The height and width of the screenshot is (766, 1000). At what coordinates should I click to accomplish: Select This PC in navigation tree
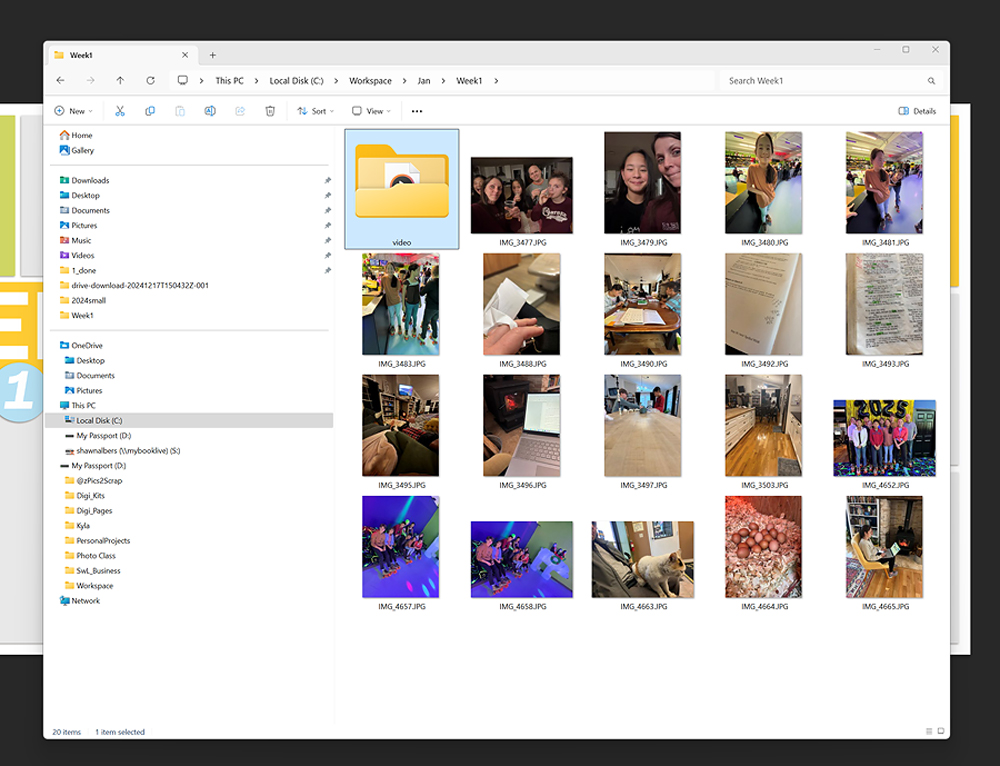point(77,406)
